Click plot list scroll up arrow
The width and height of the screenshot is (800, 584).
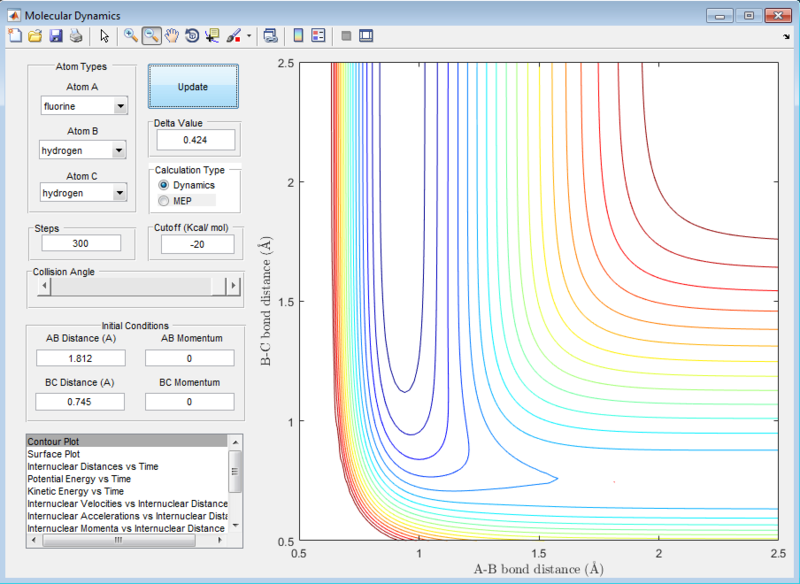235,442
